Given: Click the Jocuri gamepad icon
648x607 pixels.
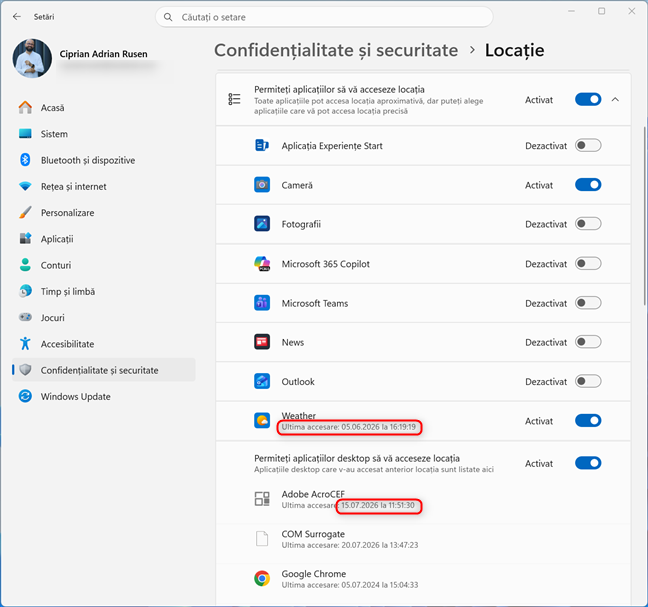Looking at the screenshot, I should tap(25, 317).
